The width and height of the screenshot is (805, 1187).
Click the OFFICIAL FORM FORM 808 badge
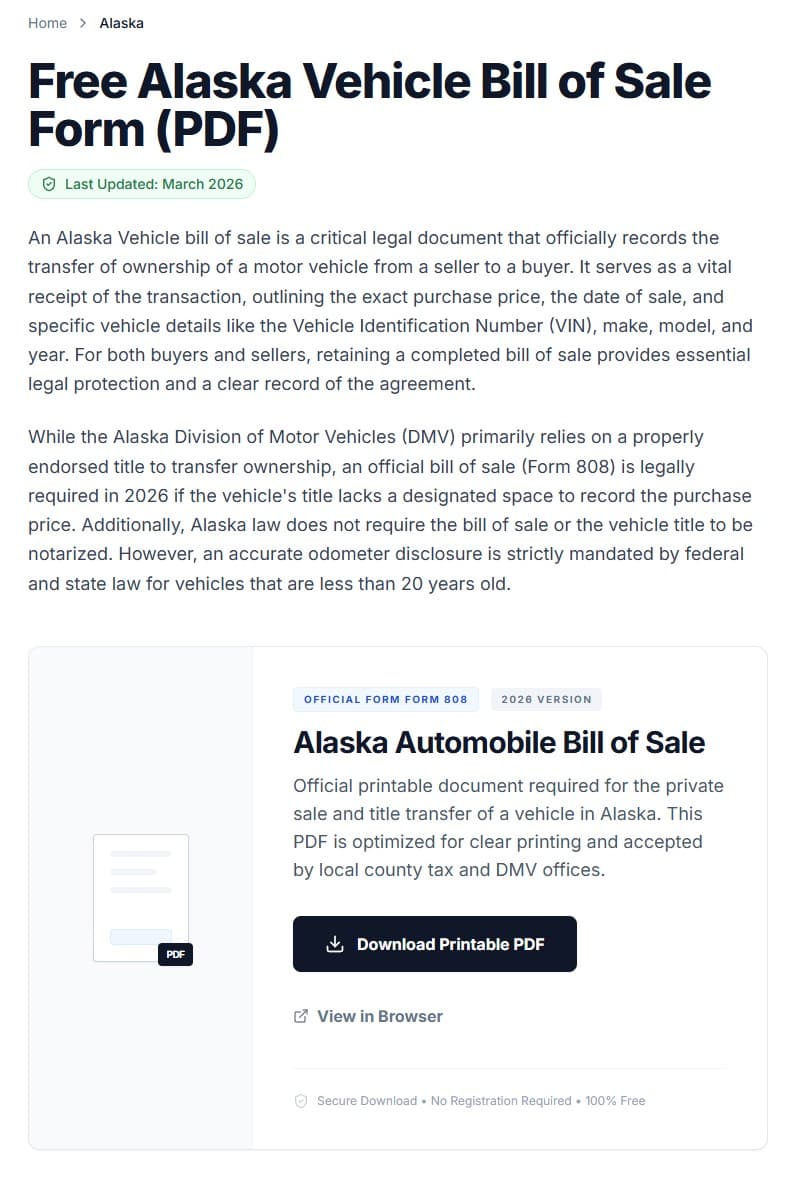click(x=386, y=699)
